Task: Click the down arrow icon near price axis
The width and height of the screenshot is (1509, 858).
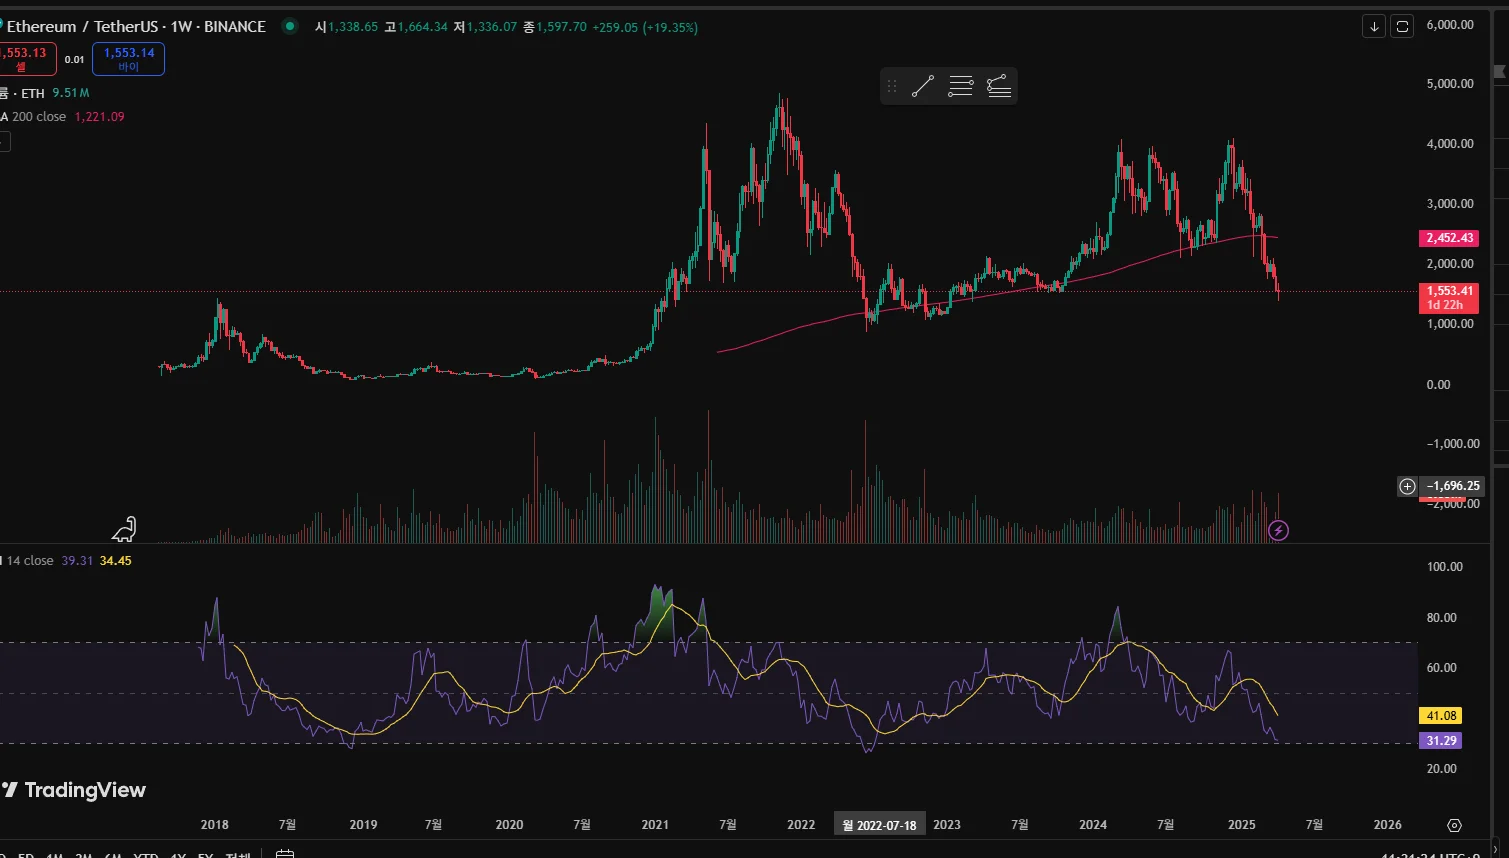Action: coord(1375,27)
